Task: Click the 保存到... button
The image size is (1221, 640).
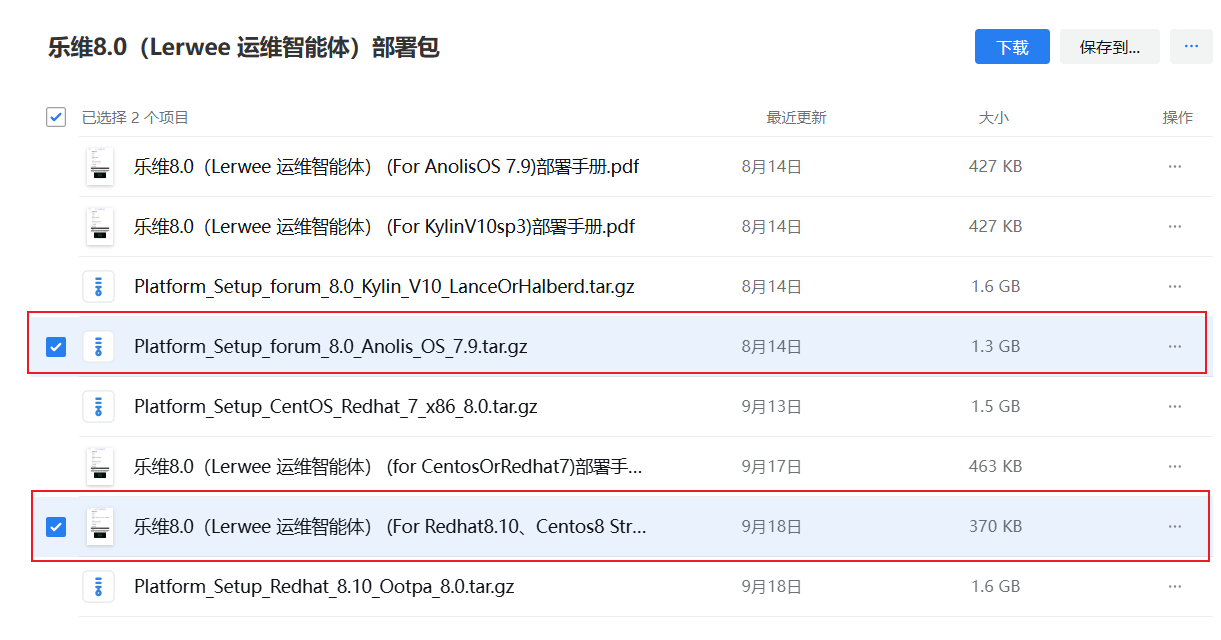Action: click(x=1110, y=47)
